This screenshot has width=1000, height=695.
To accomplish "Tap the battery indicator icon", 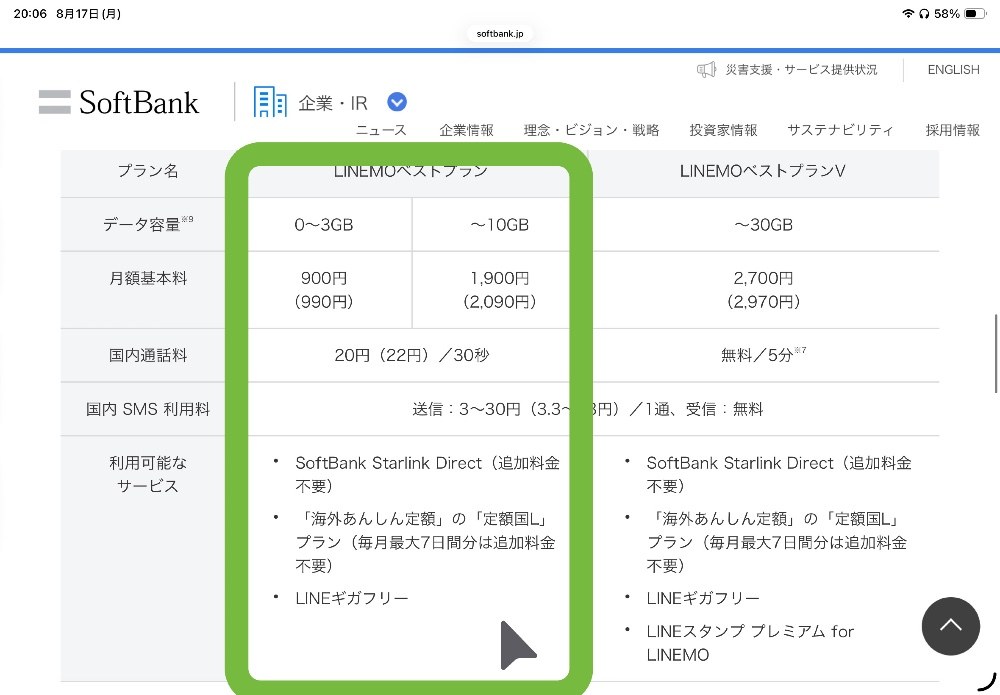I will [975, 13].
